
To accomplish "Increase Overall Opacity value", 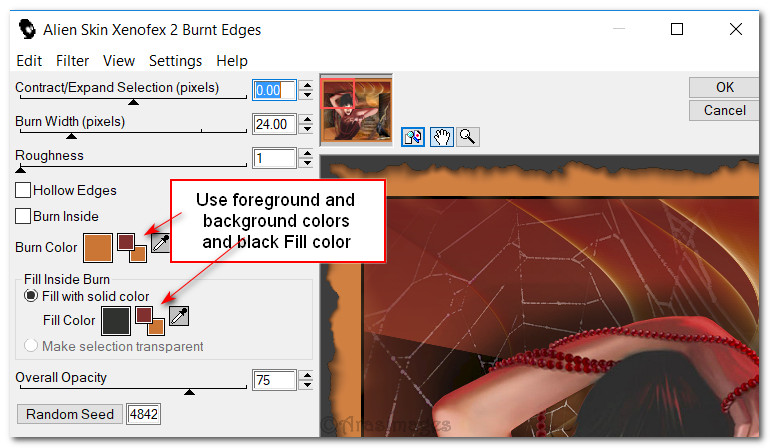I will (x=307, y=375).
